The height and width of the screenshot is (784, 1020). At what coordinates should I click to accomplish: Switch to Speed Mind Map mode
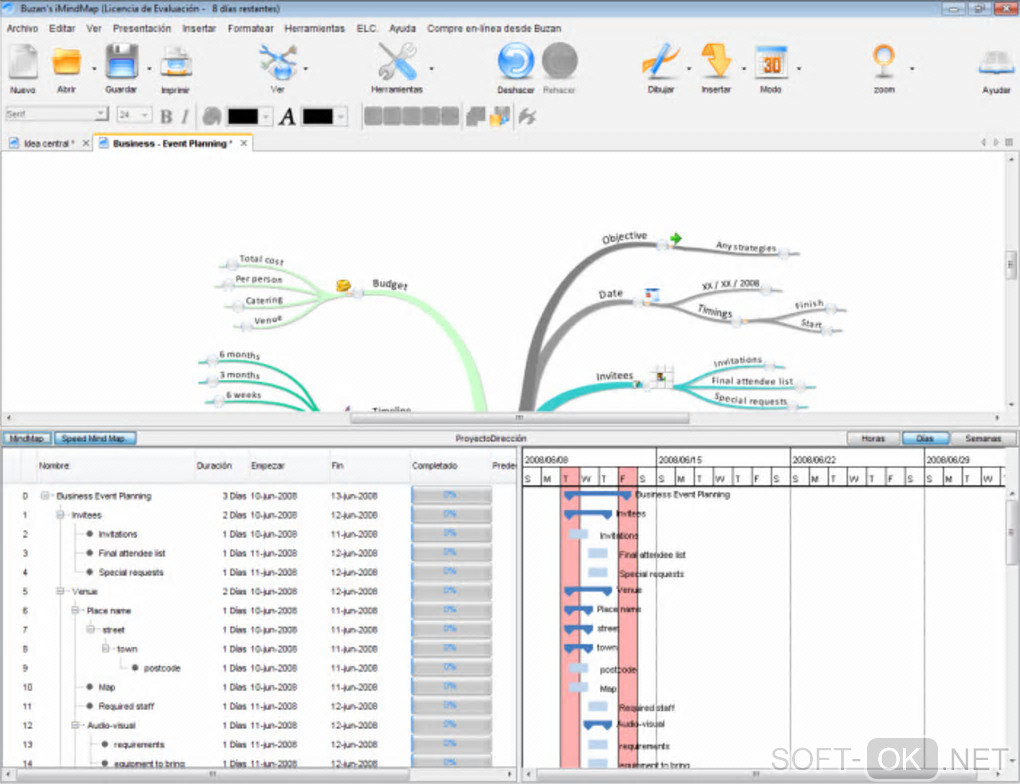click(x=95, y=439)
